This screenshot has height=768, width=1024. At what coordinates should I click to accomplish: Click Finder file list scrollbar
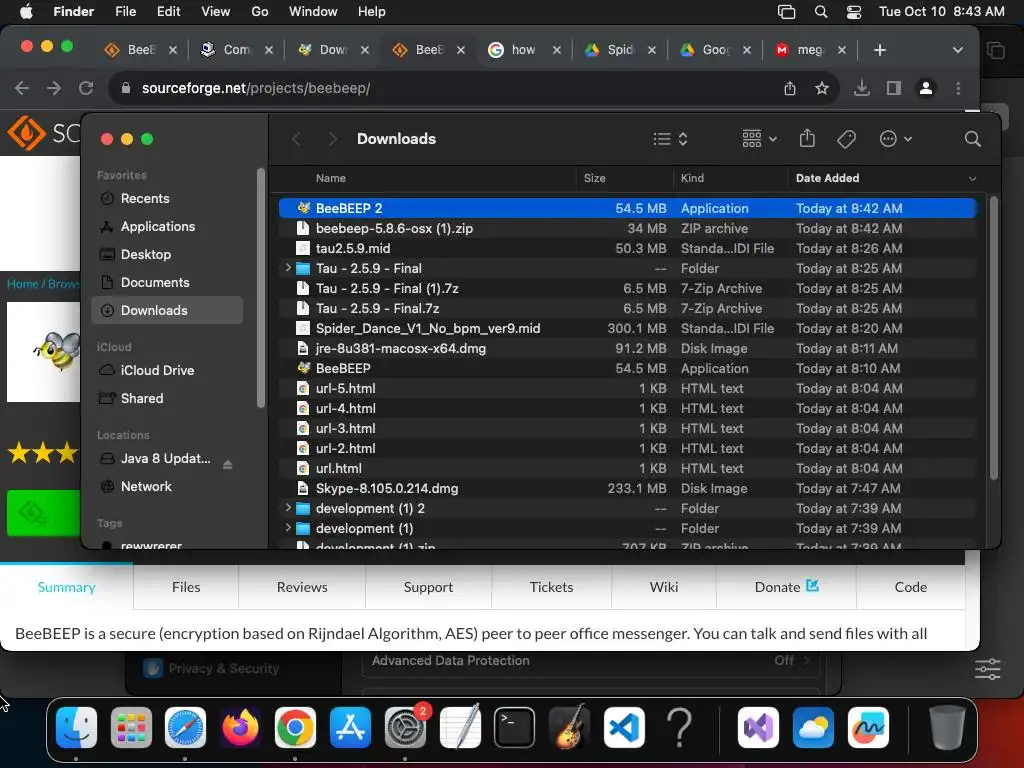click(993, 338)
